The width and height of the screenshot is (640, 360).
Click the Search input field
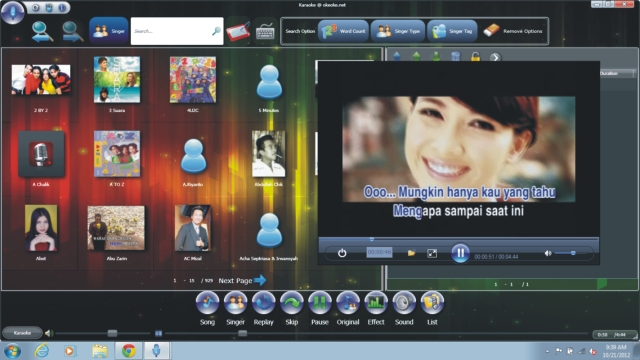(x=177, y=31)
